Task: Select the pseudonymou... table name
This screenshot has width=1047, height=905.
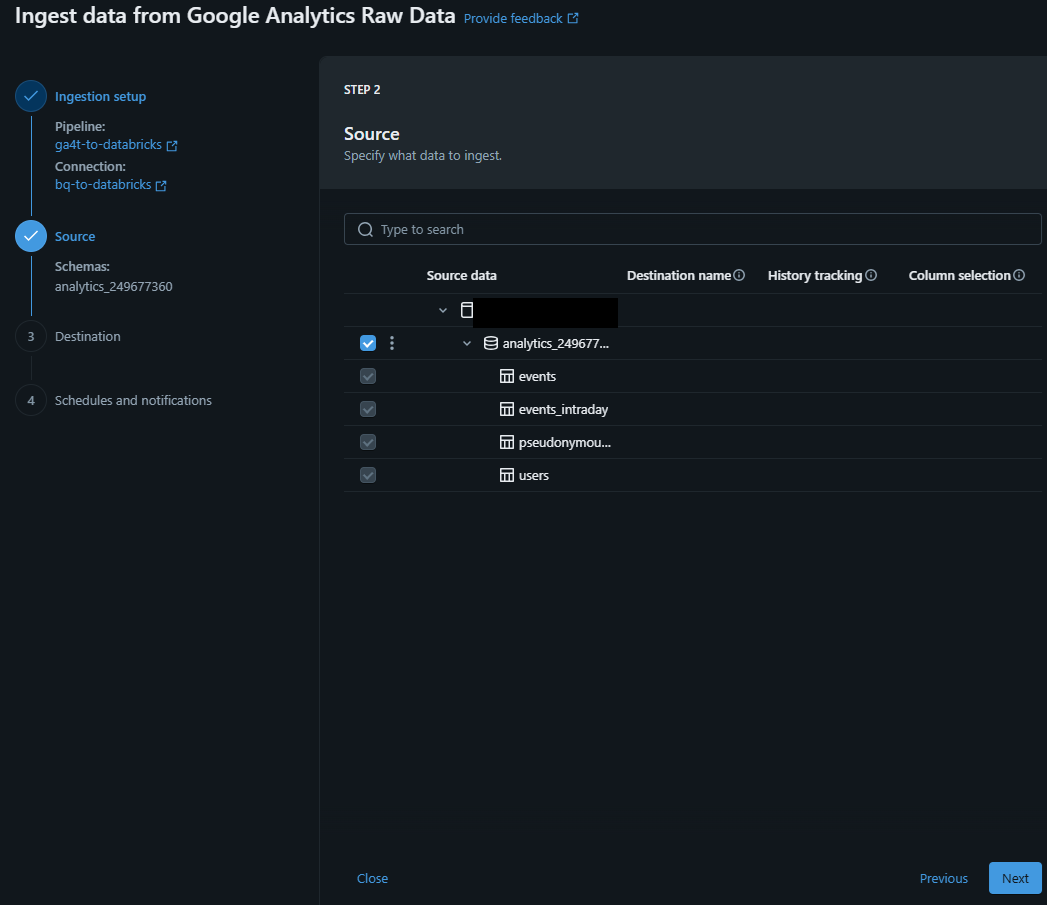Action: [565, 443]
